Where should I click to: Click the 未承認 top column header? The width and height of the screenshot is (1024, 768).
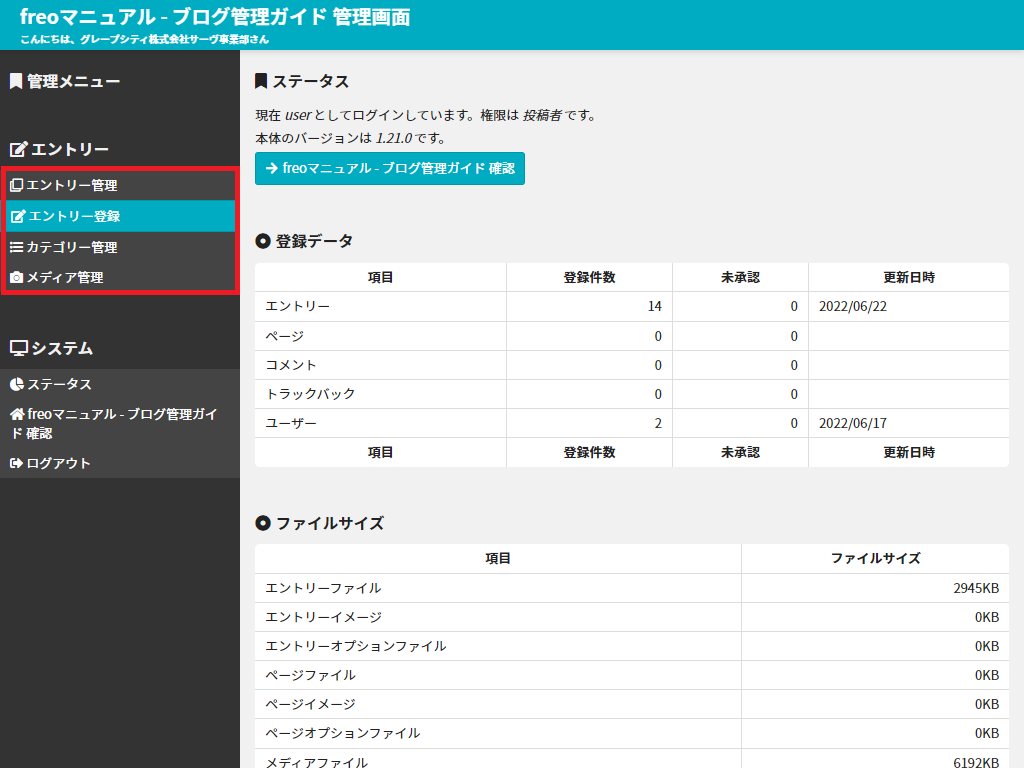point(741,278)
